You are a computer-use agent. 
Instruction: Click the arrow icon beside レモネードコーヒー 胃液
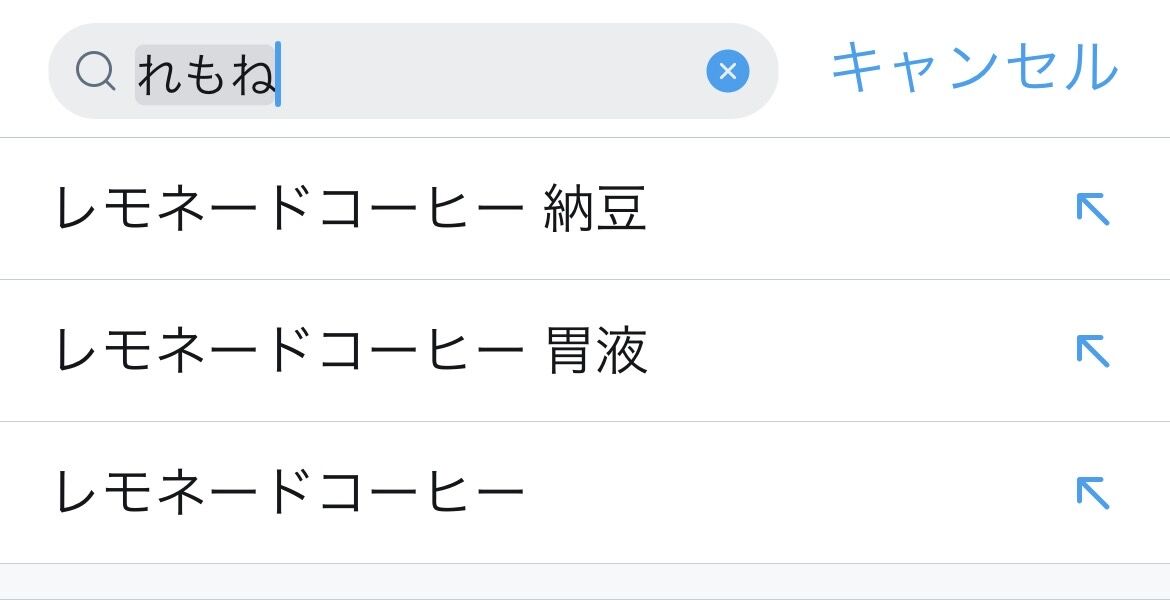[1092, 351]
